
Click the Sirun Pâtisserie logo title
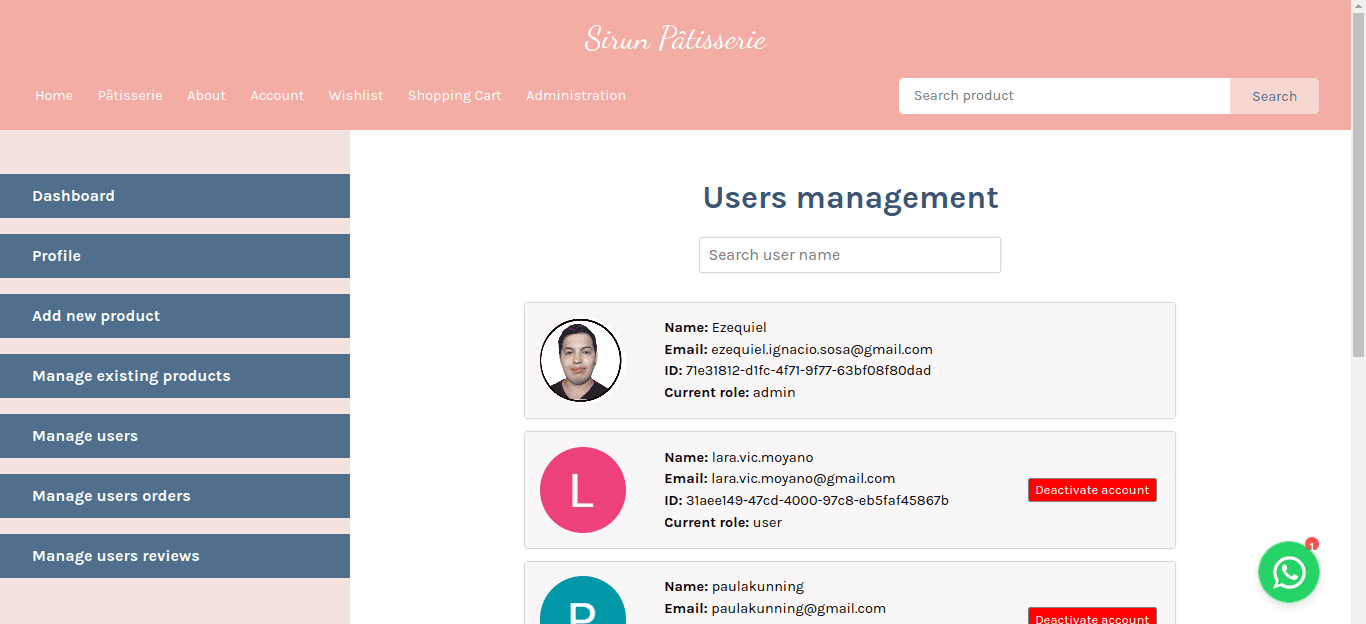tap(675, 39)
